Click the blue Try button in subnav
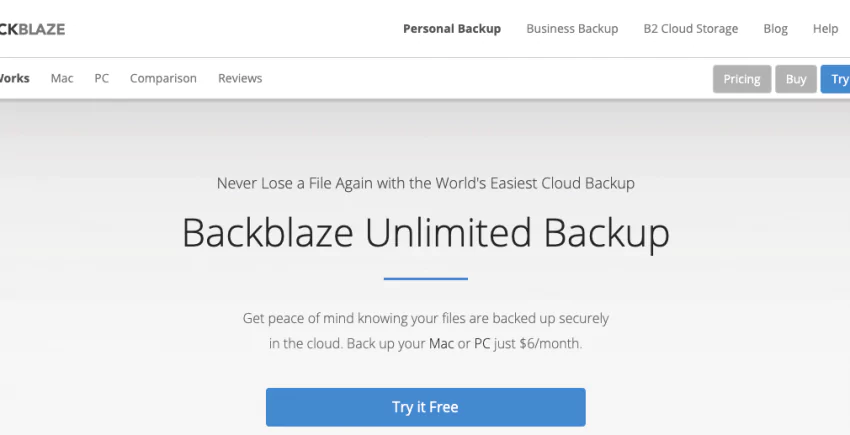 click(x=838, y=79)
